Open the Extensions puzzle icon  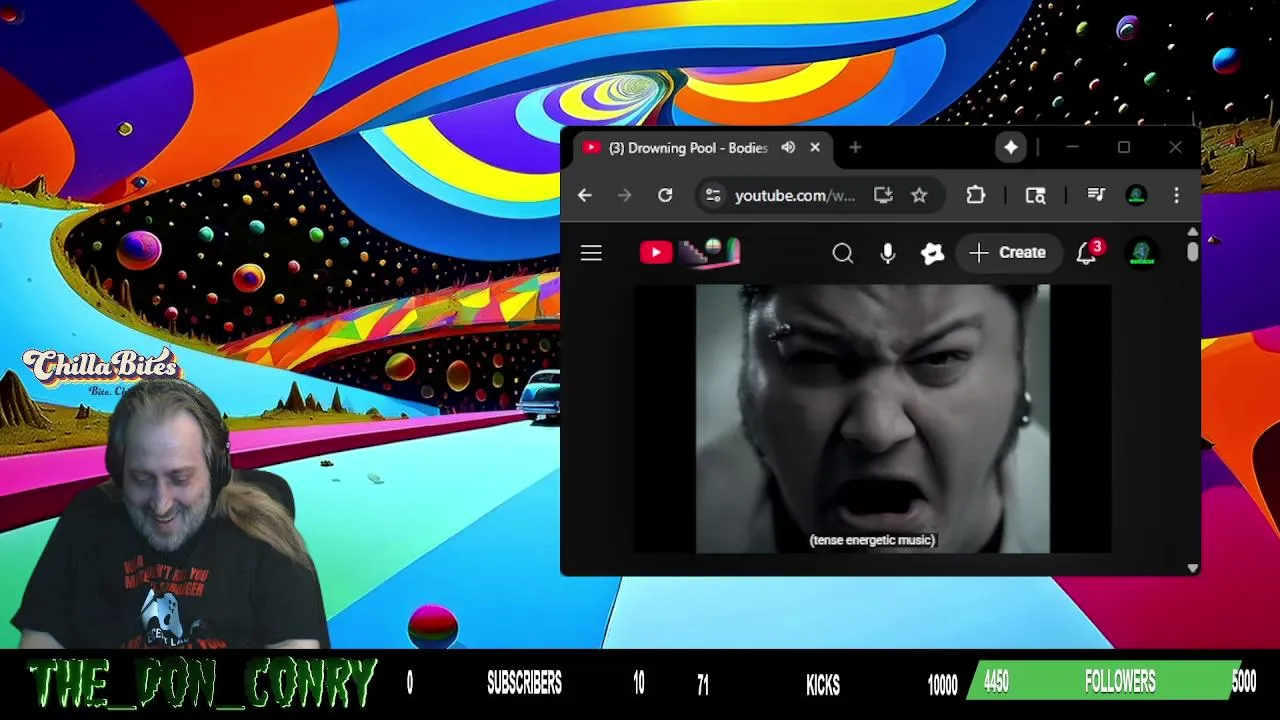click(976, 196)
